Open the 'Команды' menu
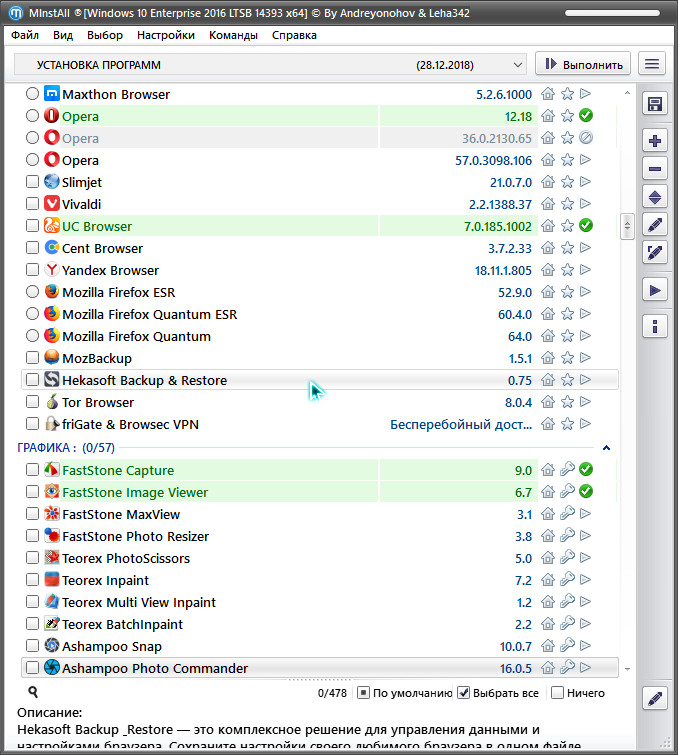678x755 pixels. tap(233, 35)
